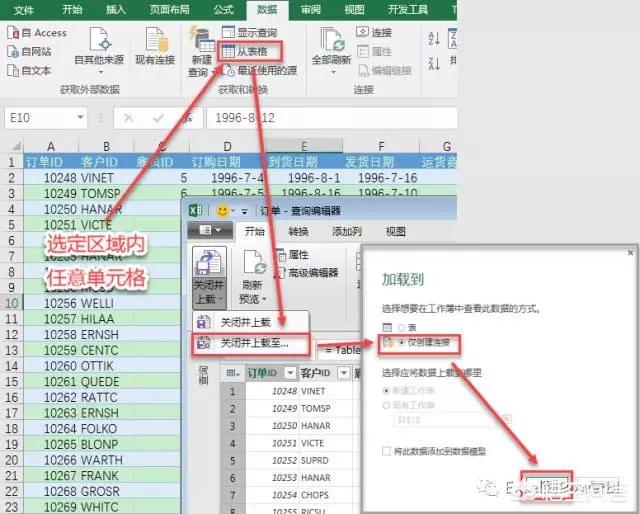Image resolution: width=640 pixels, height=514 pixels.
Task: Sort ascending with the A-Z icon
Action: click(x=433, y=39)
